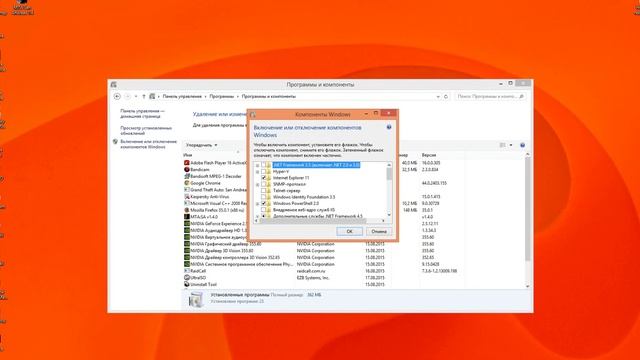
Task: Open the Упорядочить dropdown menu
Action: click(x=202, y=145)
